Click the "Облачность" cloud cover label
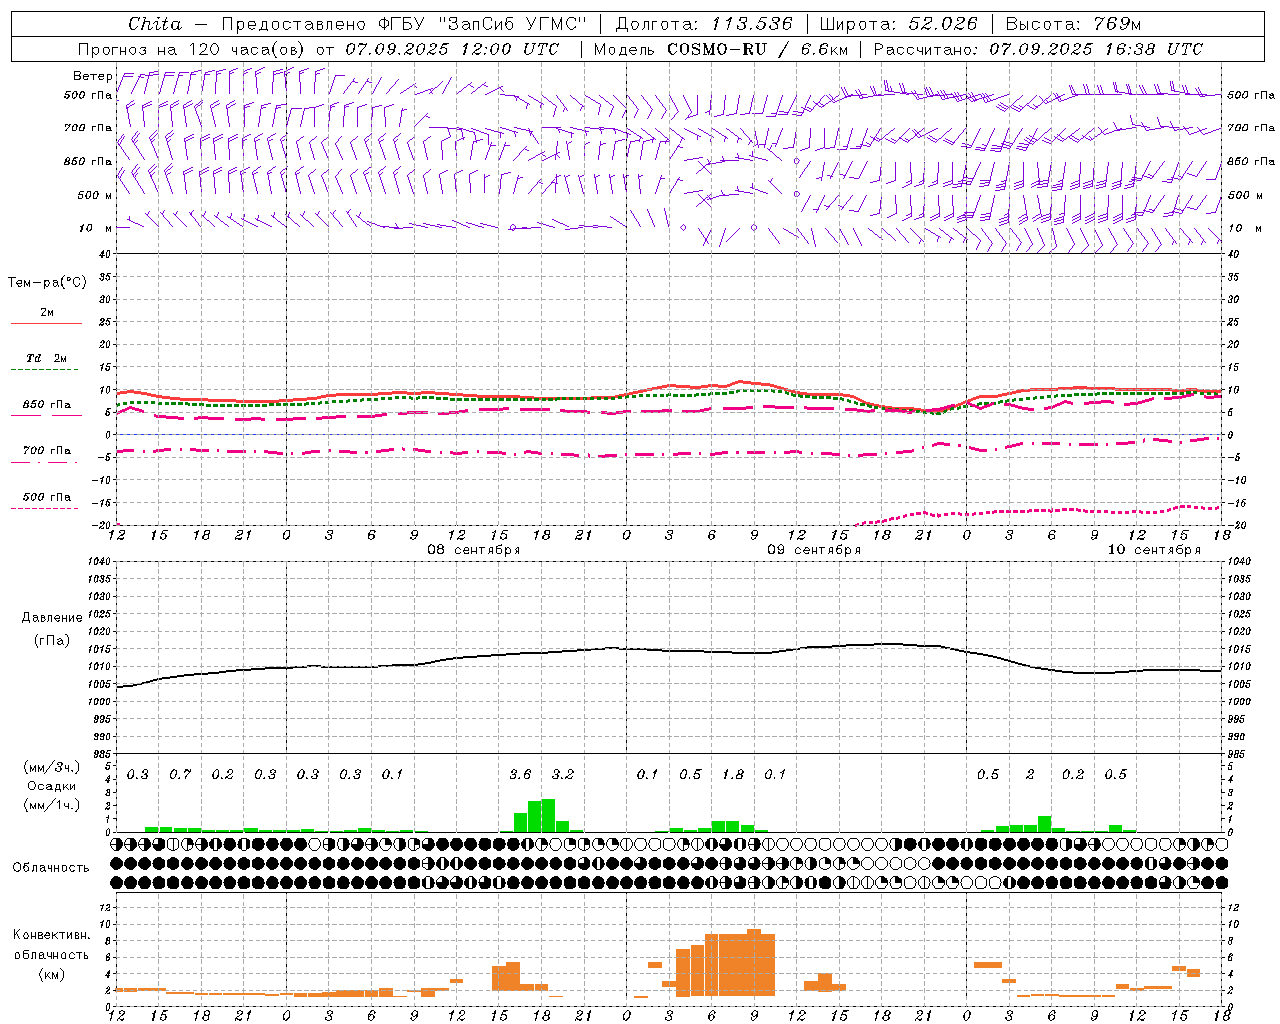1280x1024 pixels. coord(51,868)
